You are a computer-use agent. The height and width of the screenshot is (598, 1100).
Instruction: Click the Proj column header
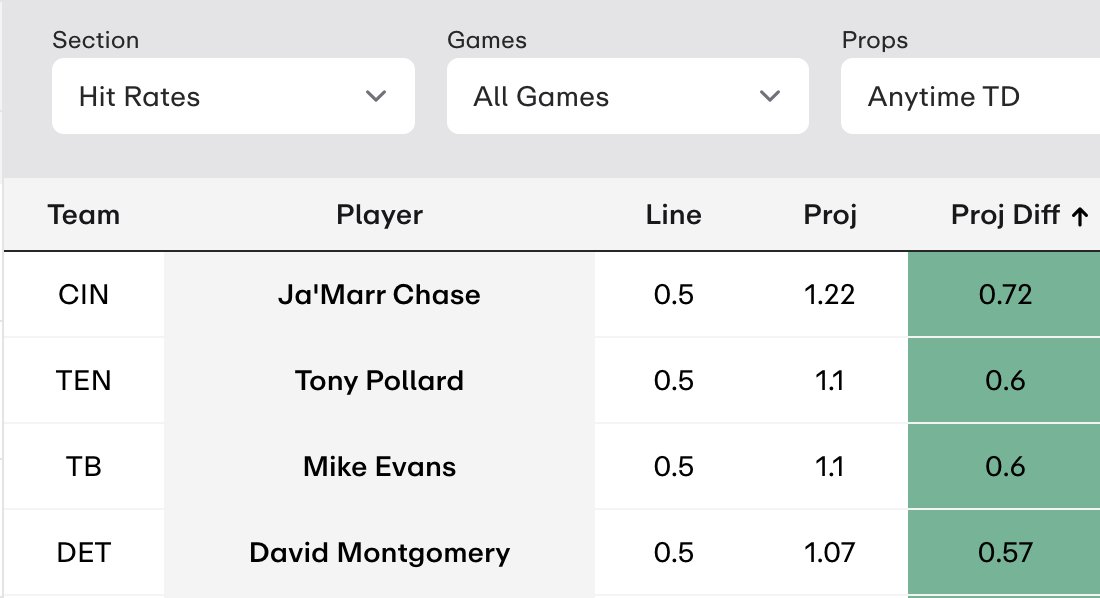click(830, 215)
